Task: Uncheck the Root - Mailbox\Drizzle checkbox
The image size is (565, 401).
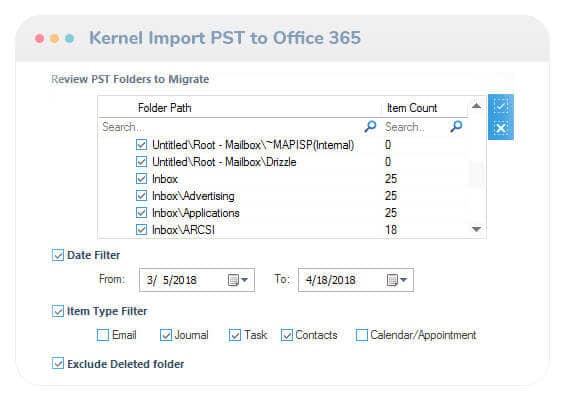Action: pyautogui.click(x=141, y=162)
